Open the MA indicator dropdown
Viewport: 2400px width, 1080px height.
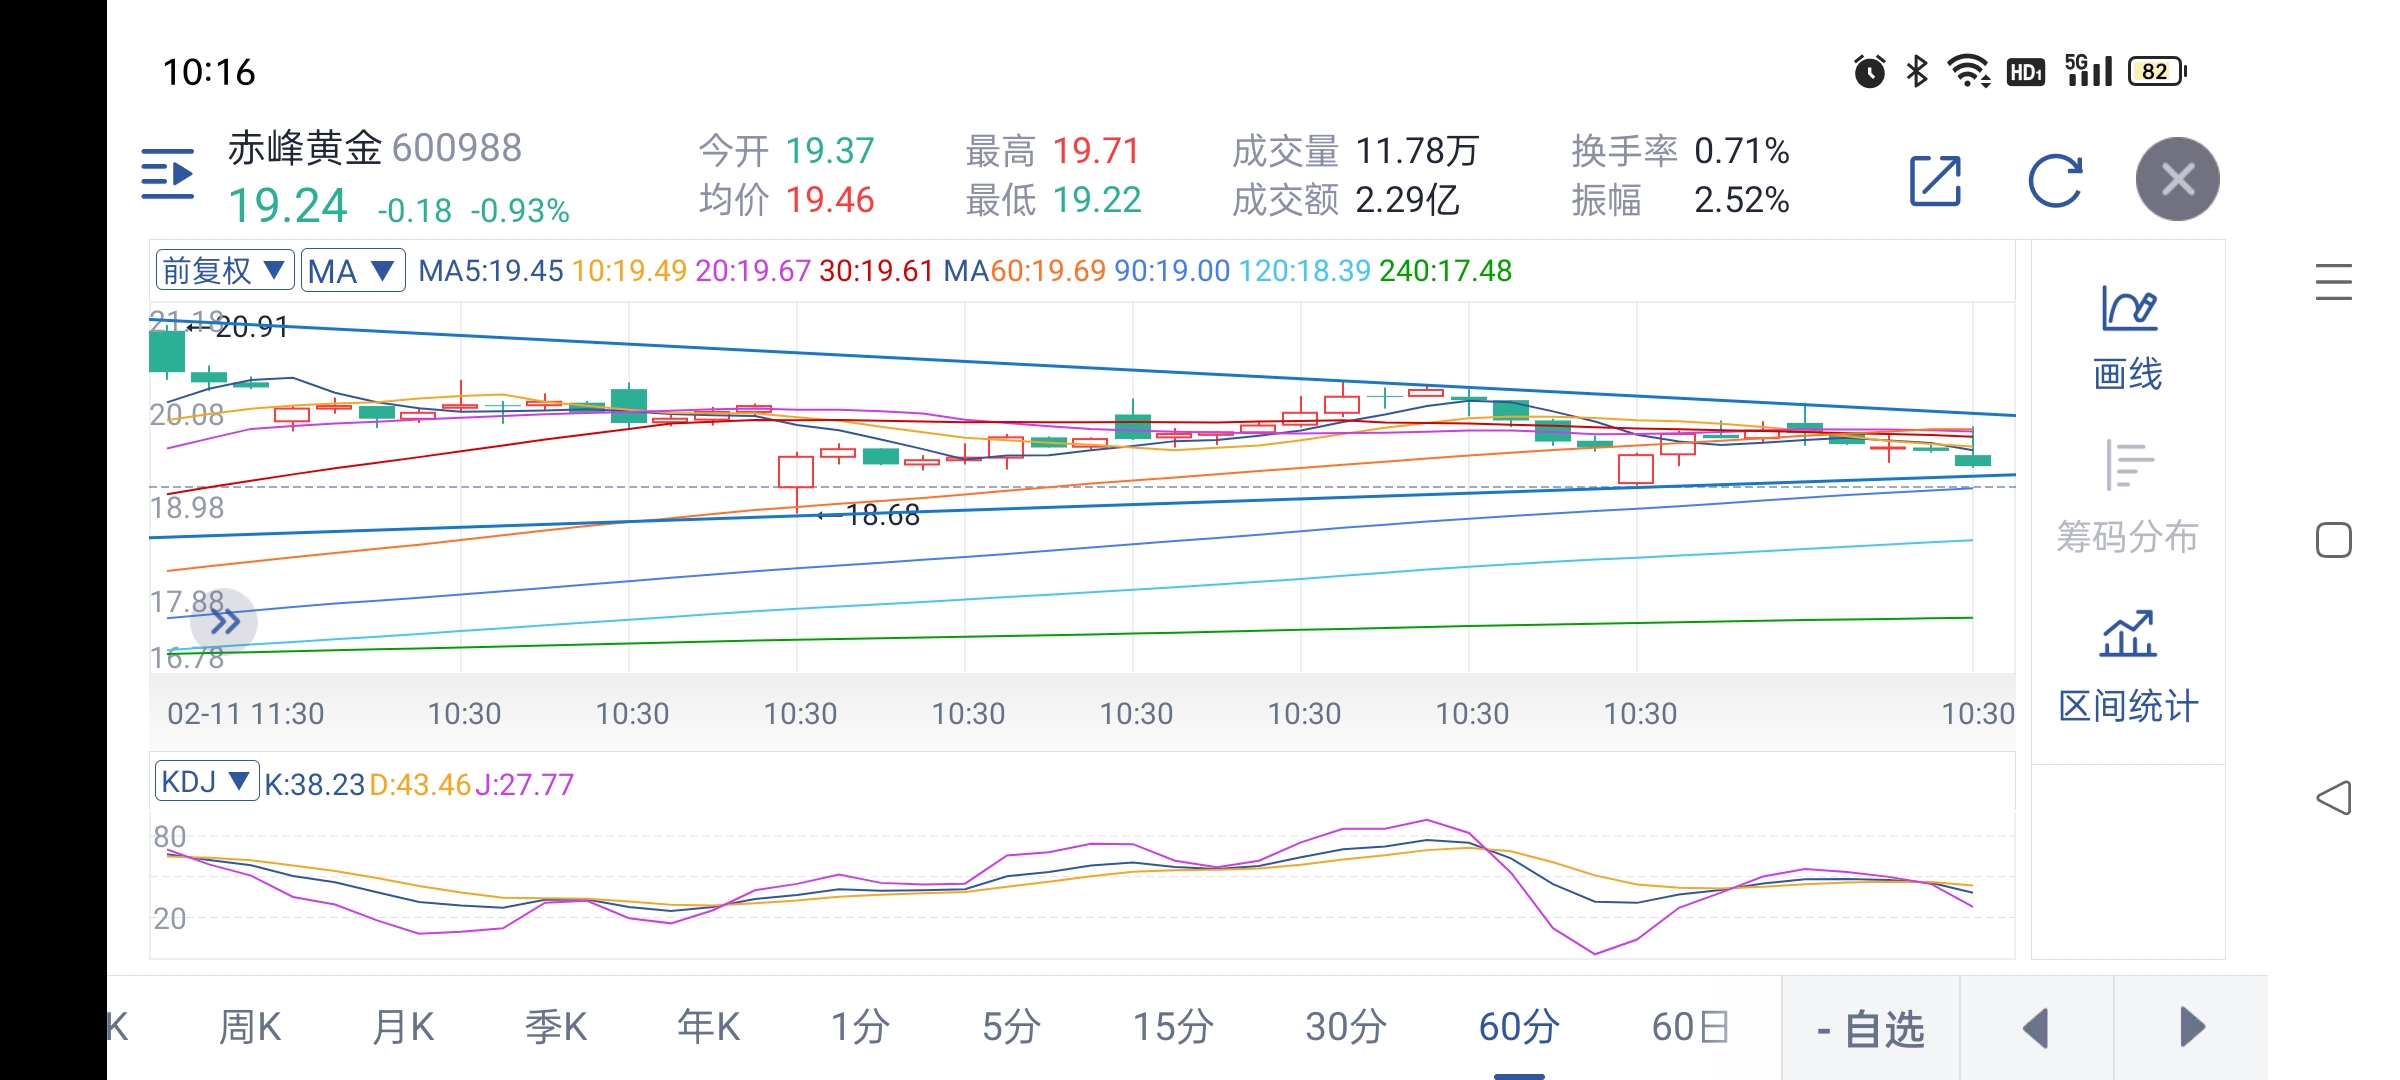click(352, 271)
